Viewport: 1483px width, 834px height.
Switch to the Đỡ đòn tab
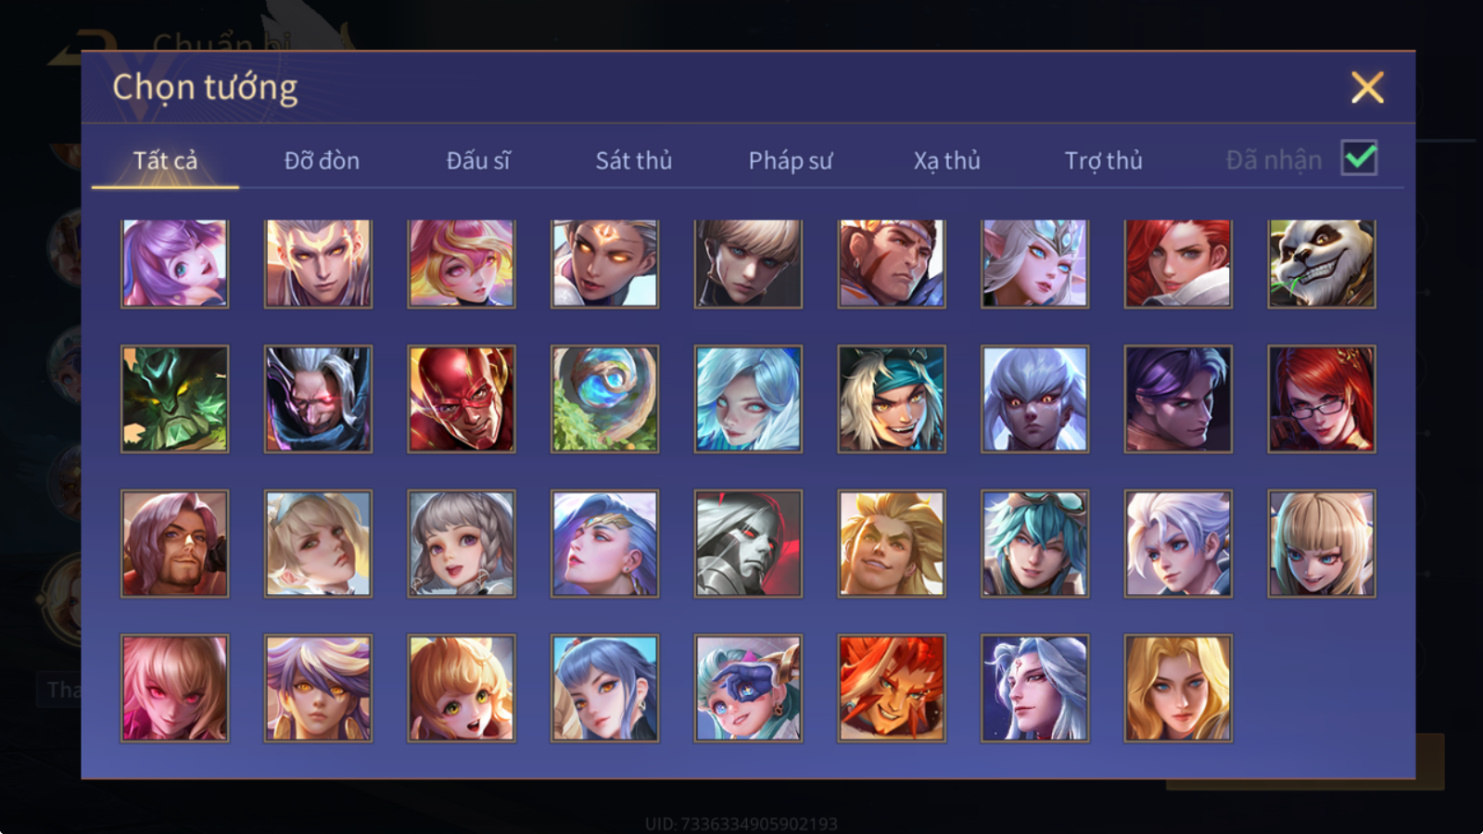click(322, 160)
